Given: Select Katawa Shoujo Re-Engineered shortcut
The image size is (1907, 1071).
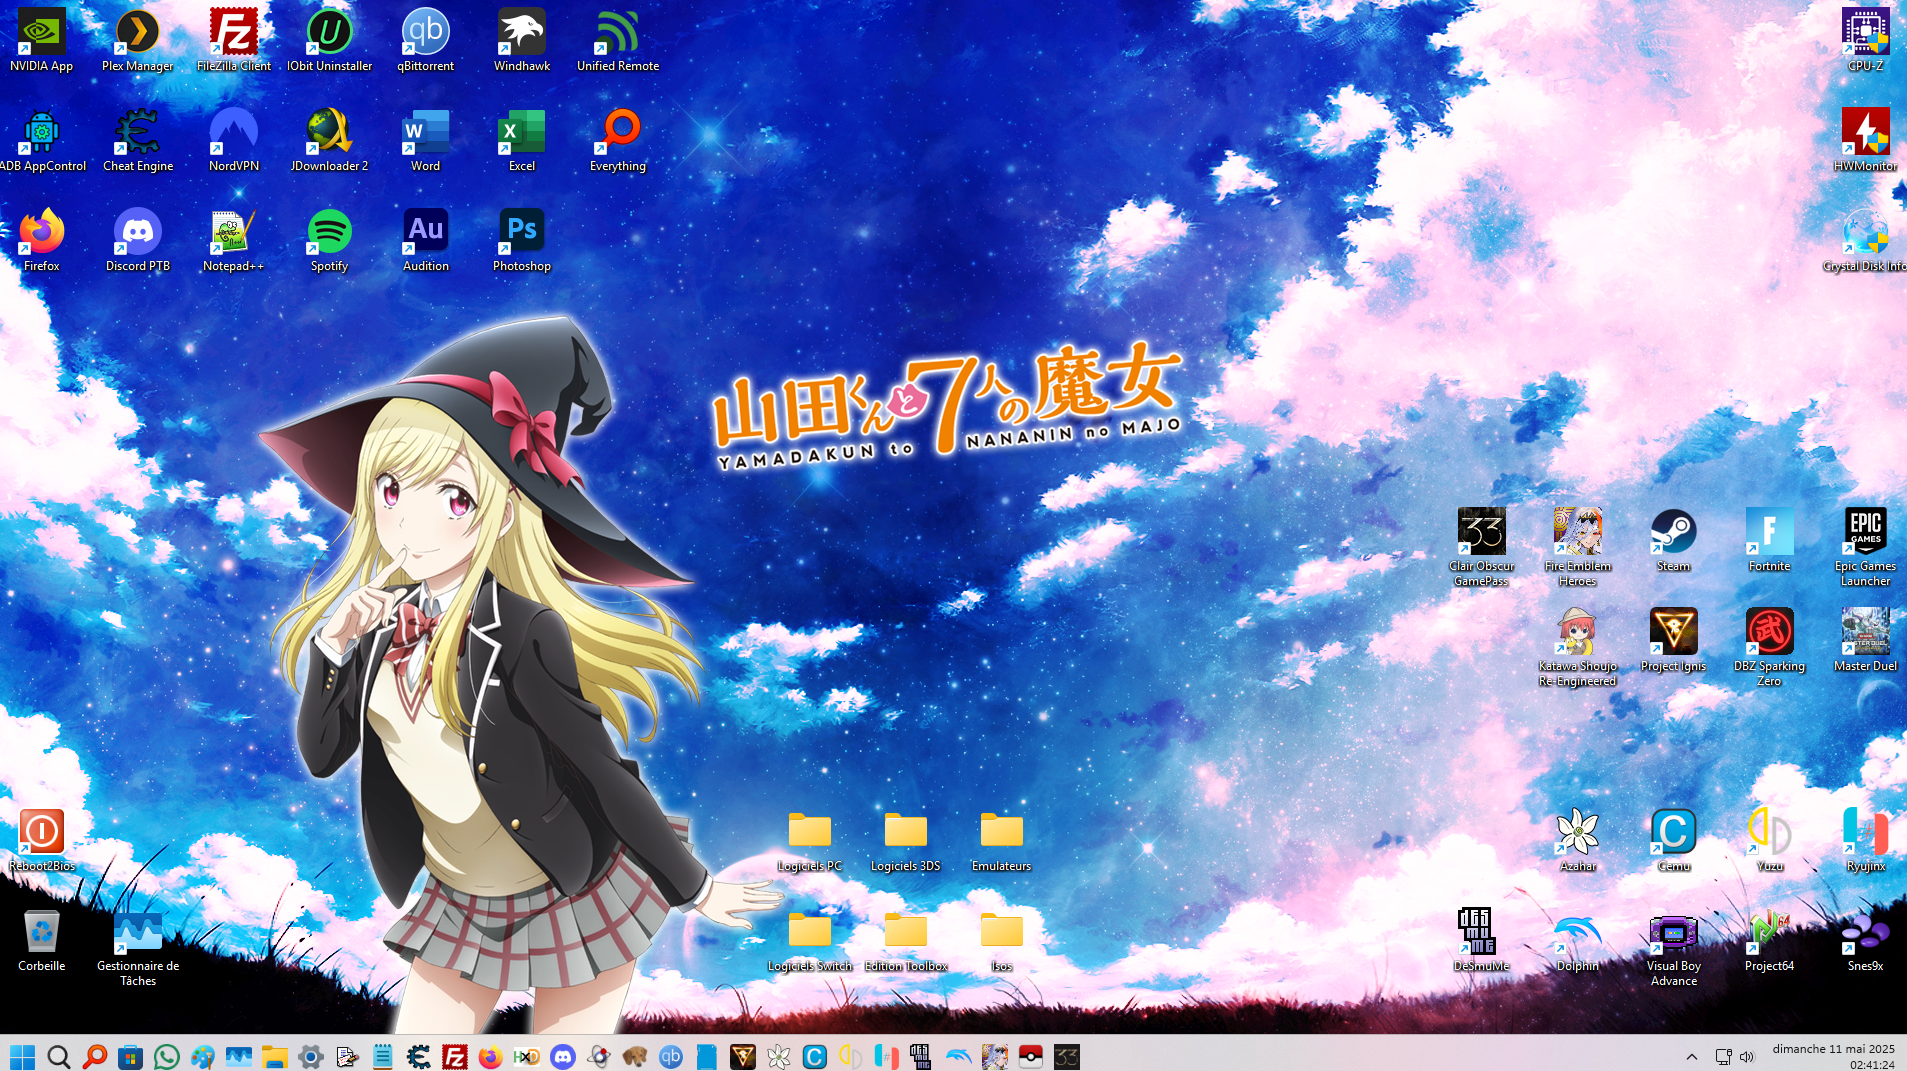Looking at the screenshot, I should tap(1578, 647).
